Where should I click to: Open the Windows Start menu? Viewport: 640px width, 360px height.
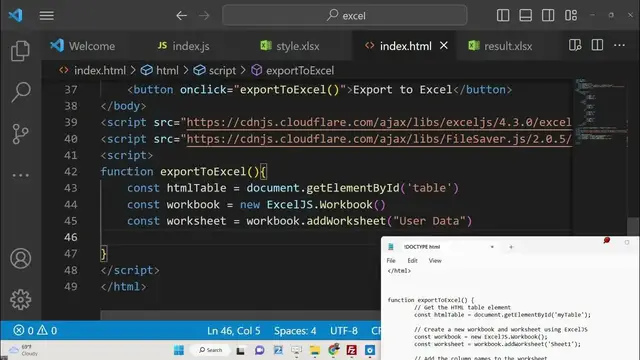(x=179, y=350)
